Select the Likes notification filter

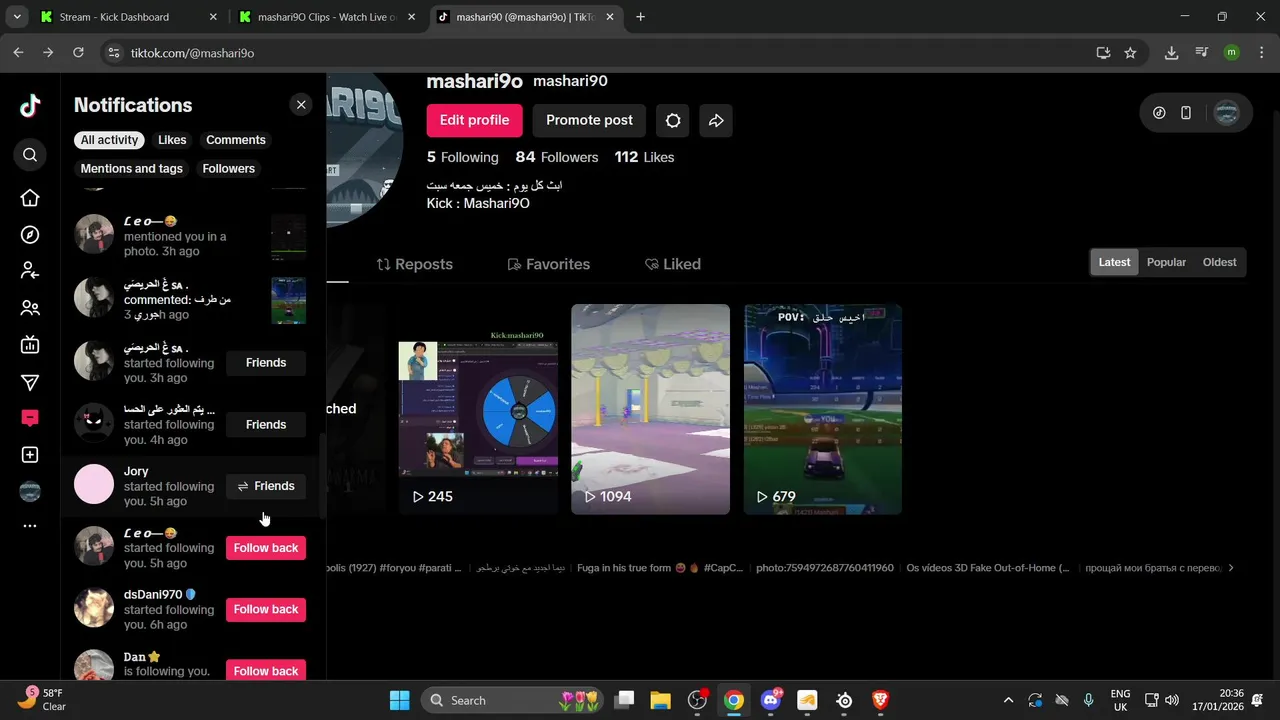tap(172, 140)
